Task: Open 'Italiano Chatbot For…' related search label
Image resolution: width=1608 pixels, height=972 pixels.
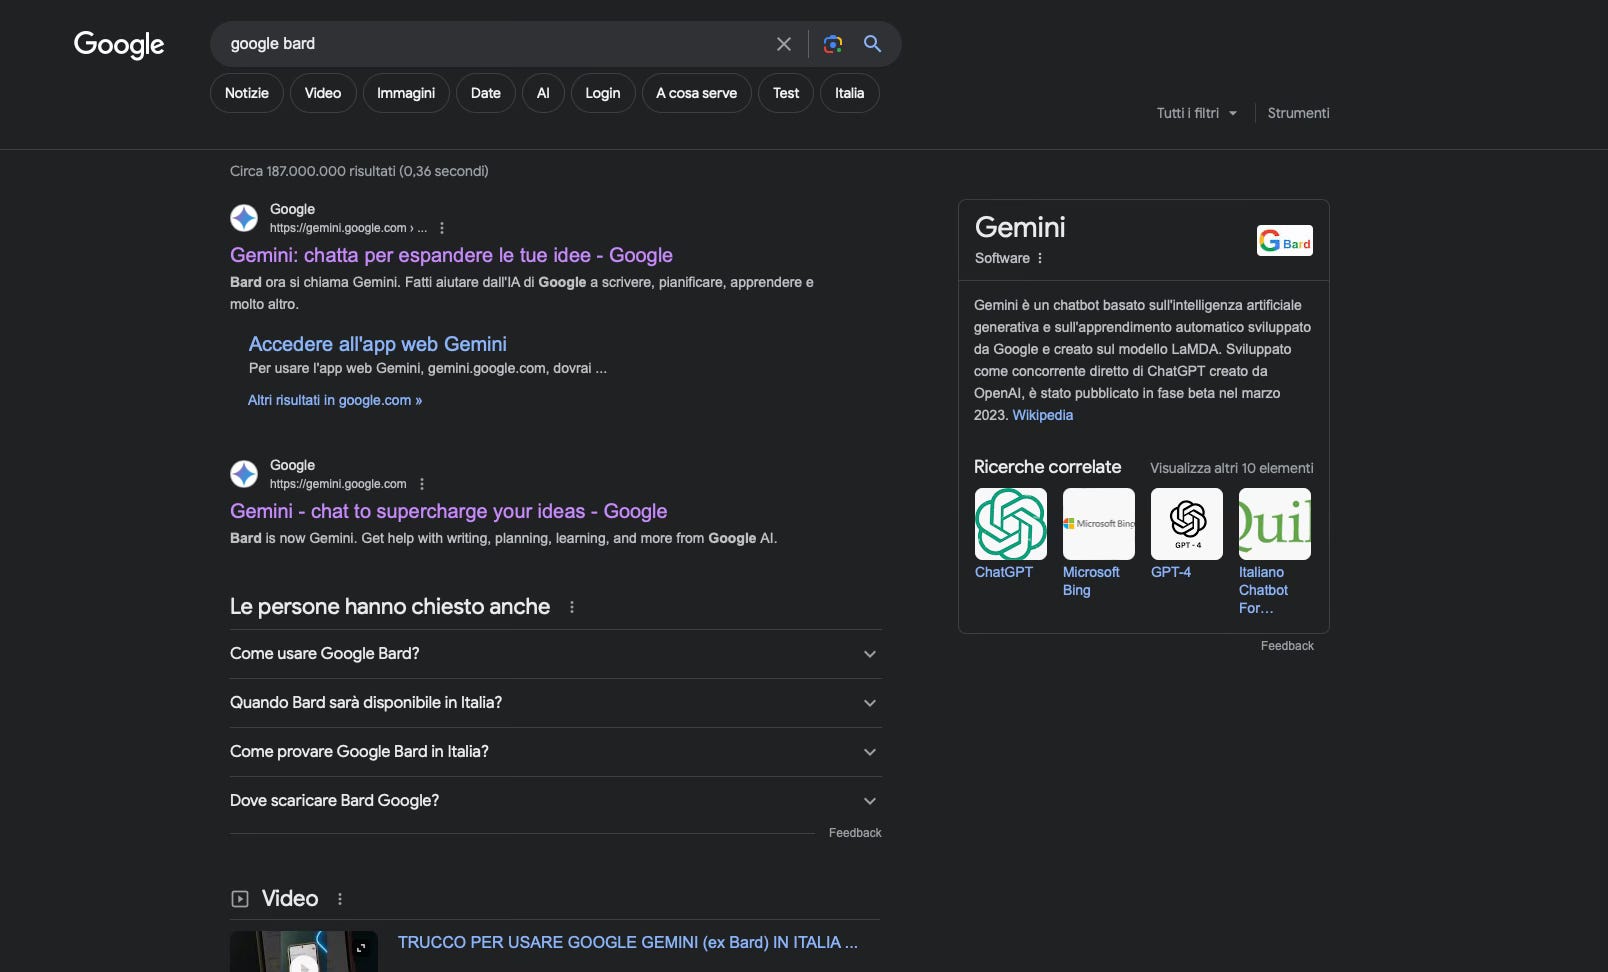Action: tap(1263, 590)
